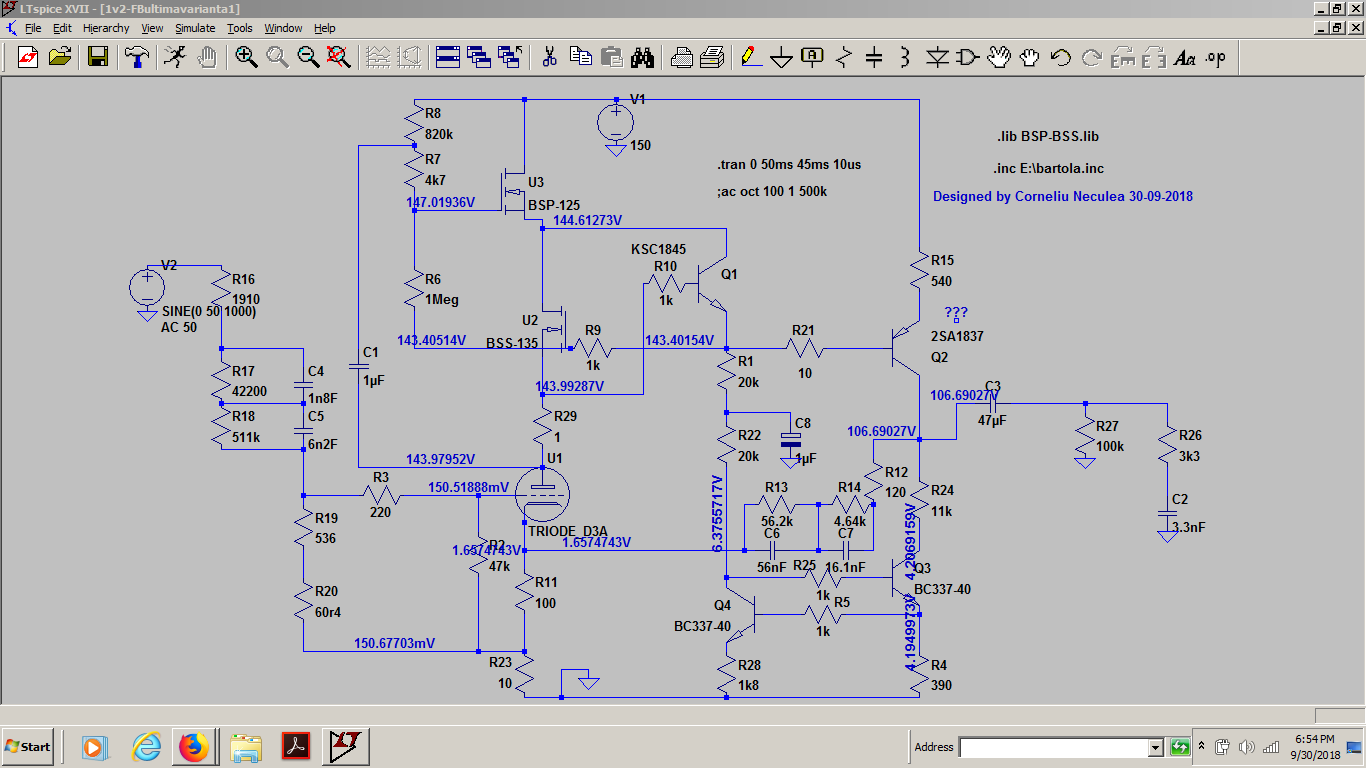Open Find with the binoculars icon
This screenshot has width=1366, height=768.
point(642,57)
